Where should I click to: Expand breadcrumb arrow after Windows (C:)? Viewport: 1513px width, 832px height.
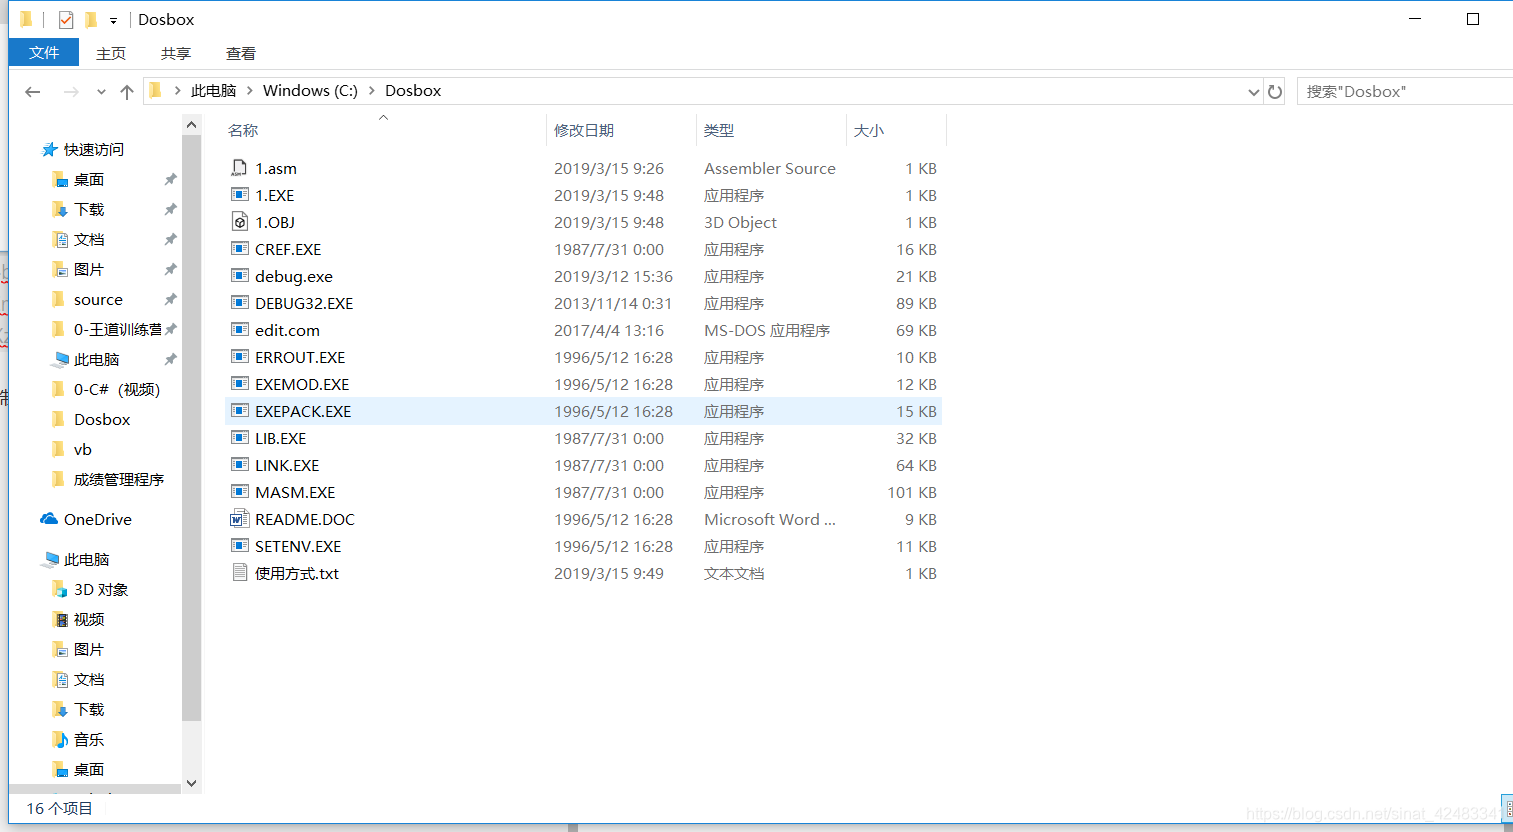(372, 90)
